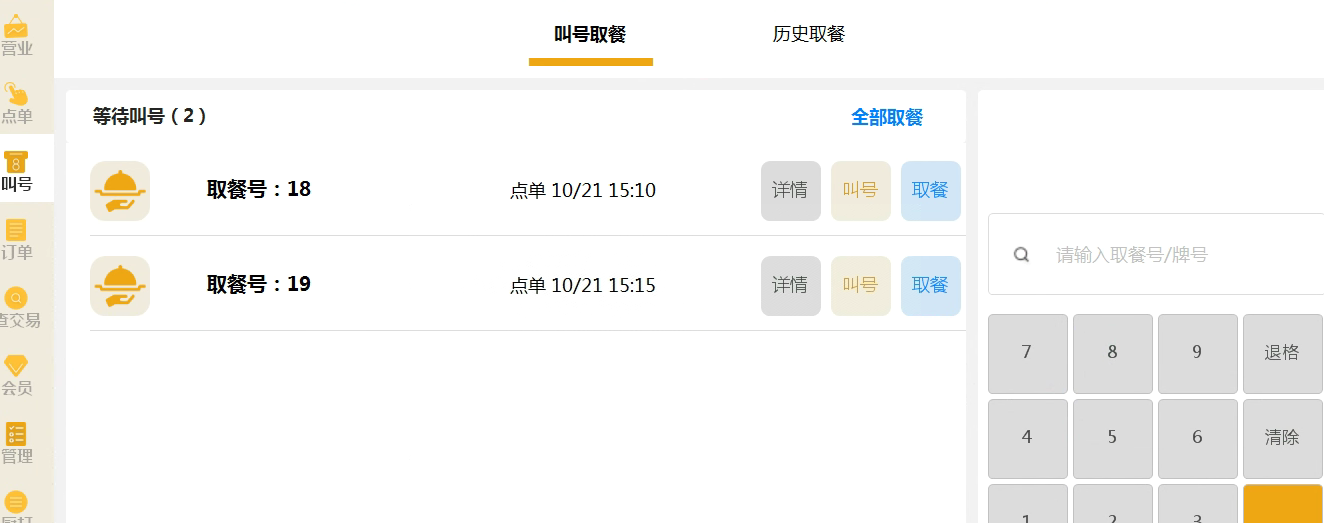Image resolution: width=1324 pixels, height=523 pixels.
Task: Click the dish icon for order 19
Action: (120, 286)
